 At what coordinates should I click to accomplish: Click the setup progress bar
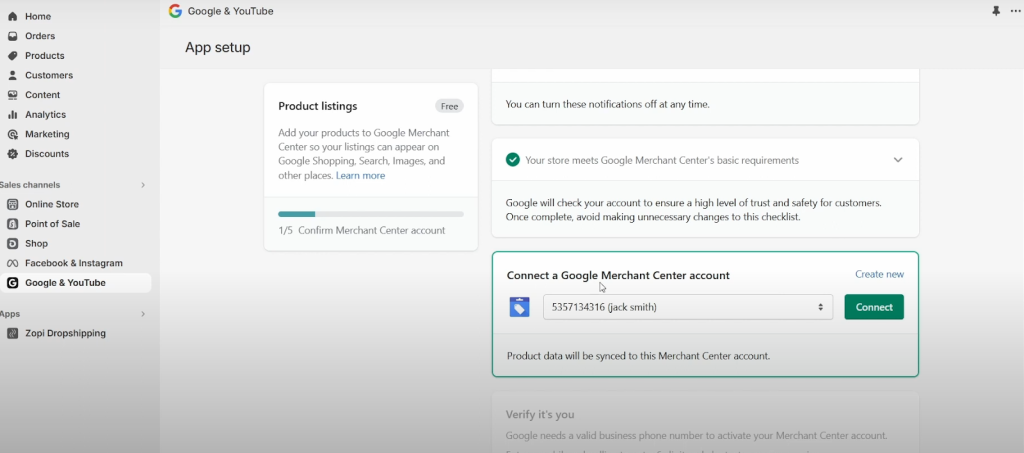pos(370,214)
